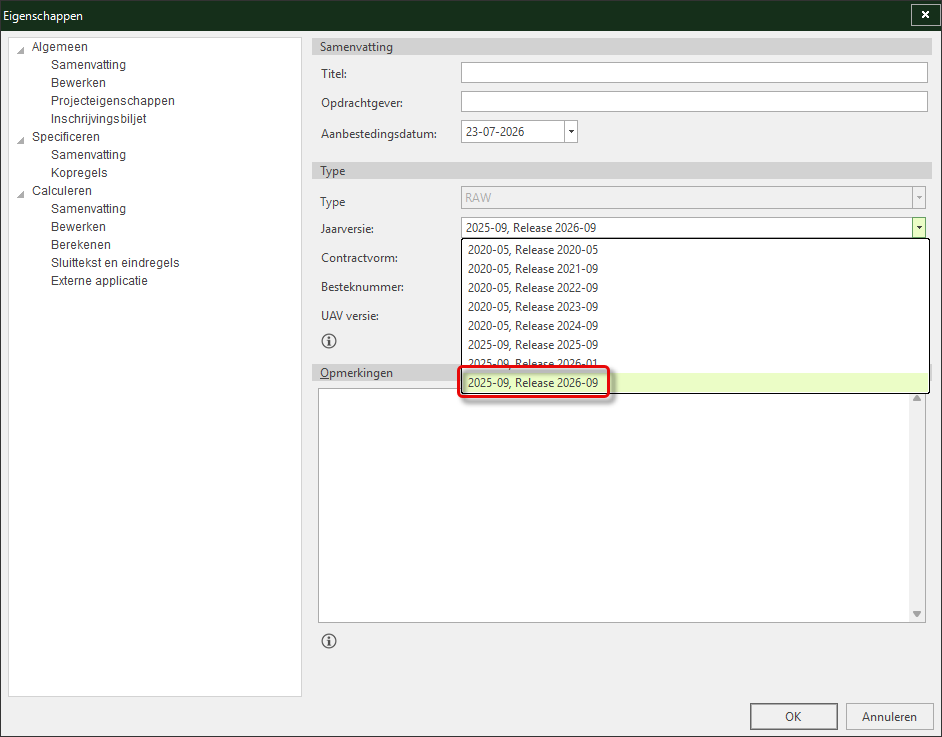Select Kopregels in the tree
The width and height of the screenshot is (942, 737).
click(x=79, y=173)
